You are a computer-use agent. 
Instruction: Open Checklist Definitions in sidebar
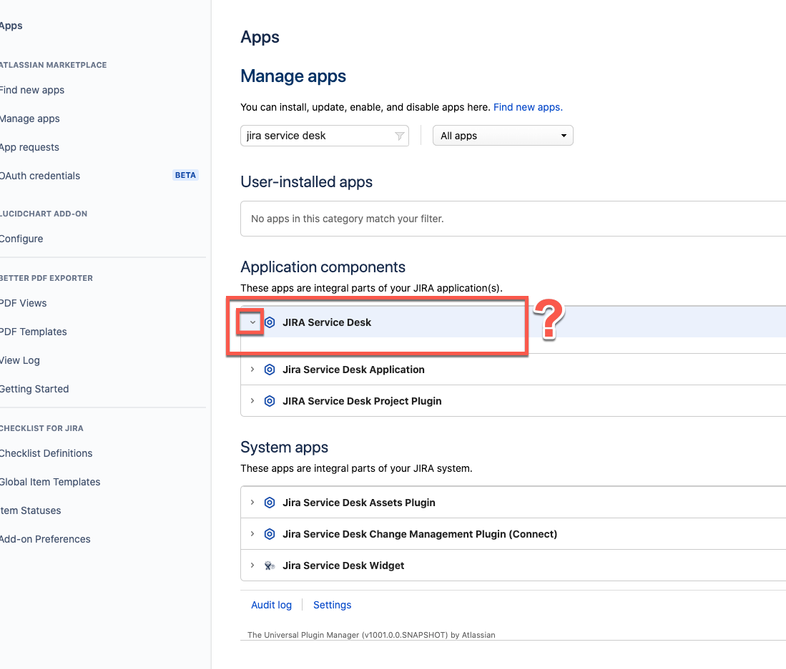pos(46,454)
